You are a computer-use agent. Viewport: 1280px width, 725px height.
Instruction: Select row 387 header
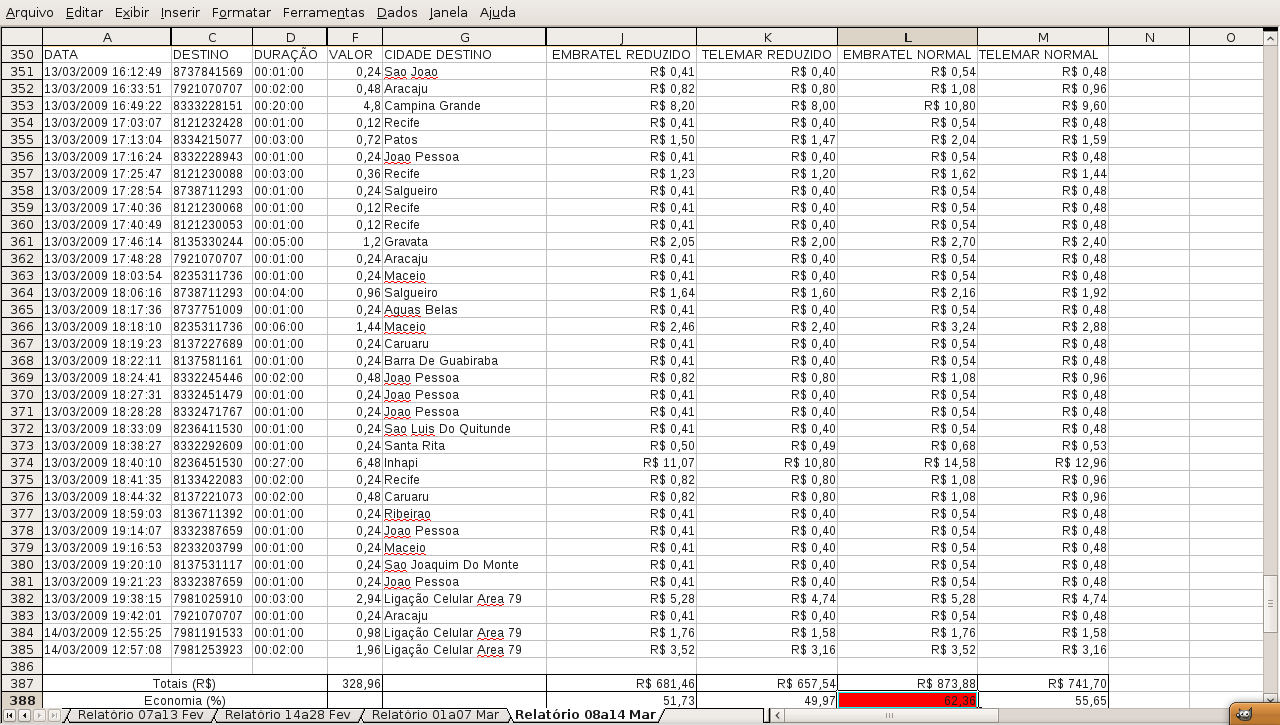click(x=21, y=683)
